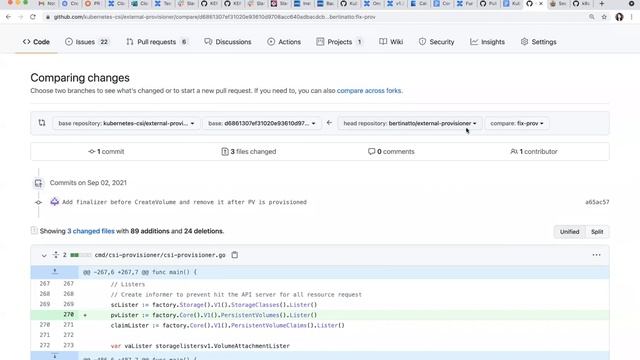Click the zoom magnifier icon in address bar
Image resolution: width=640 pixels, height=360 pixels.
coord(591,17)
